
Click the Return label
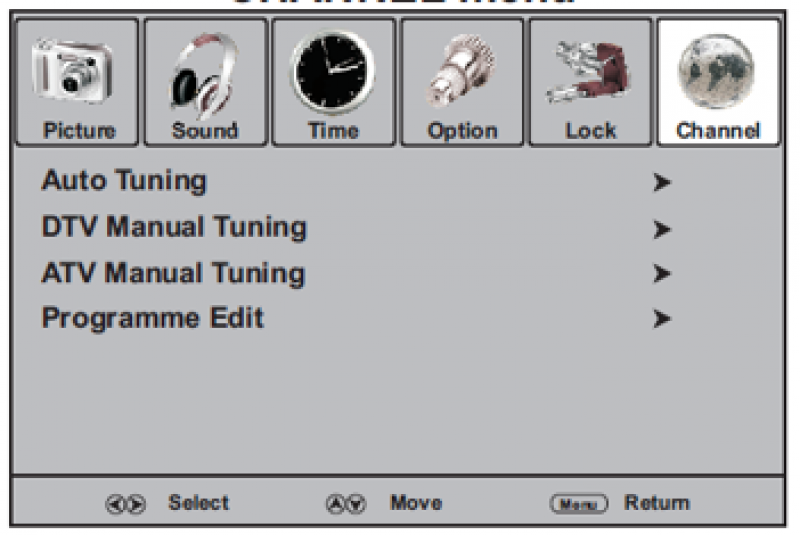pyautogui.click(x=657, y=503)
